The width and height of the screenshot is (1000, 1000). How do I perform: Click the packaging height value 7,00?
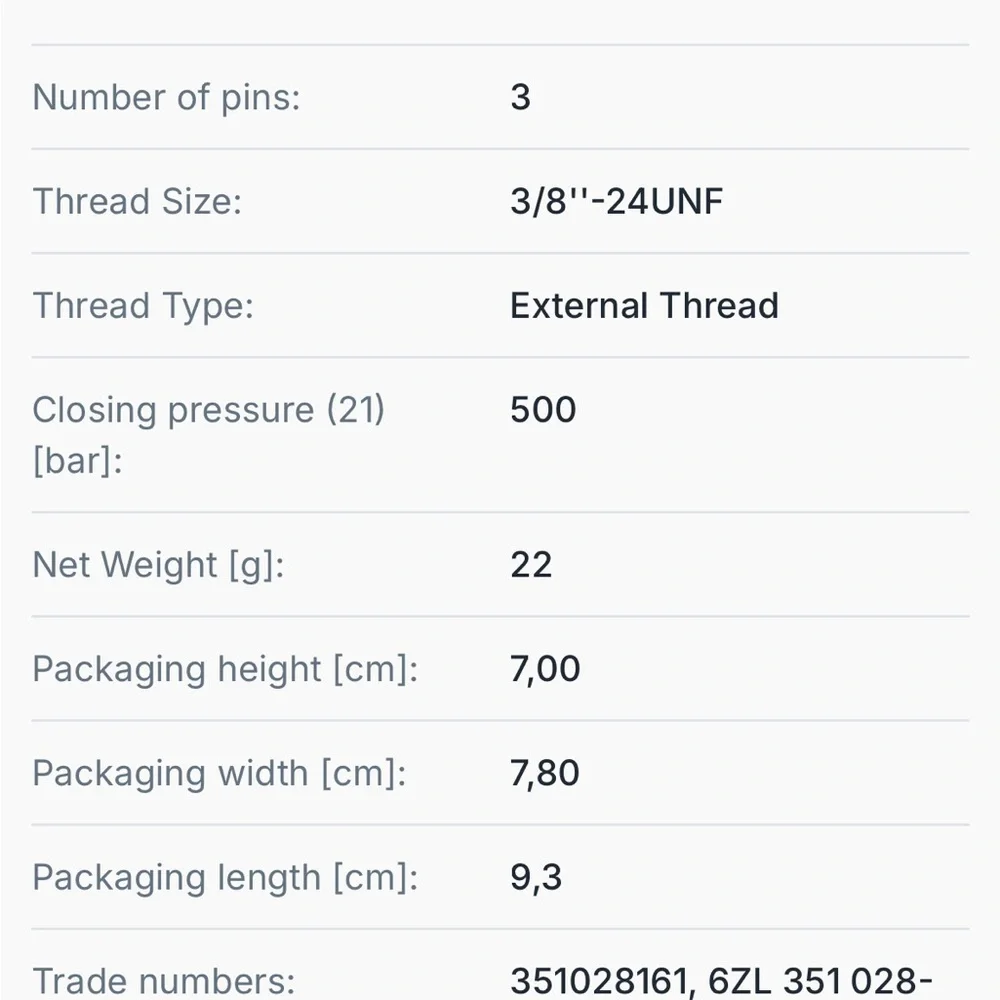(545, 669)
